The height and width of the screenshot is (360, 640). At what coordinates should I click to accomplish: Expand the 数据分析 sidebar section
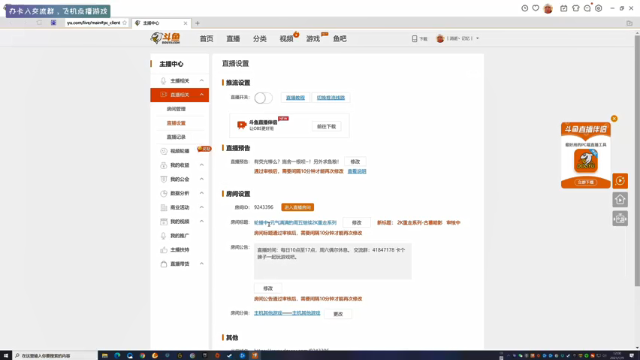click(x=202, y=193)
